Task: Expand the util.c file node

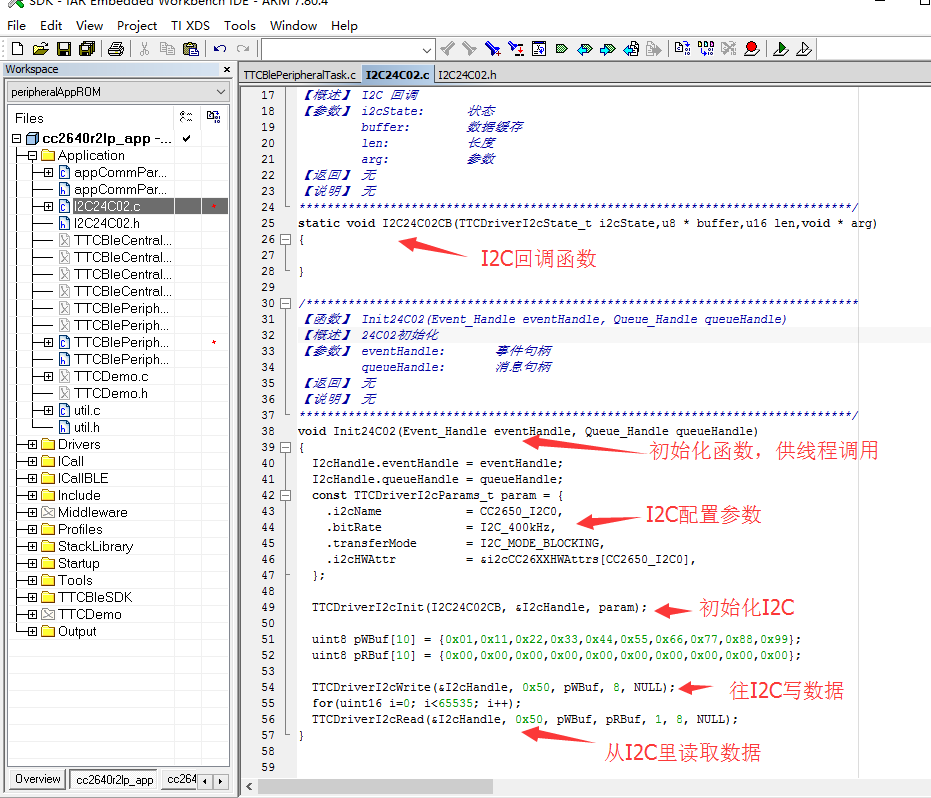Action: pos(48,410)
